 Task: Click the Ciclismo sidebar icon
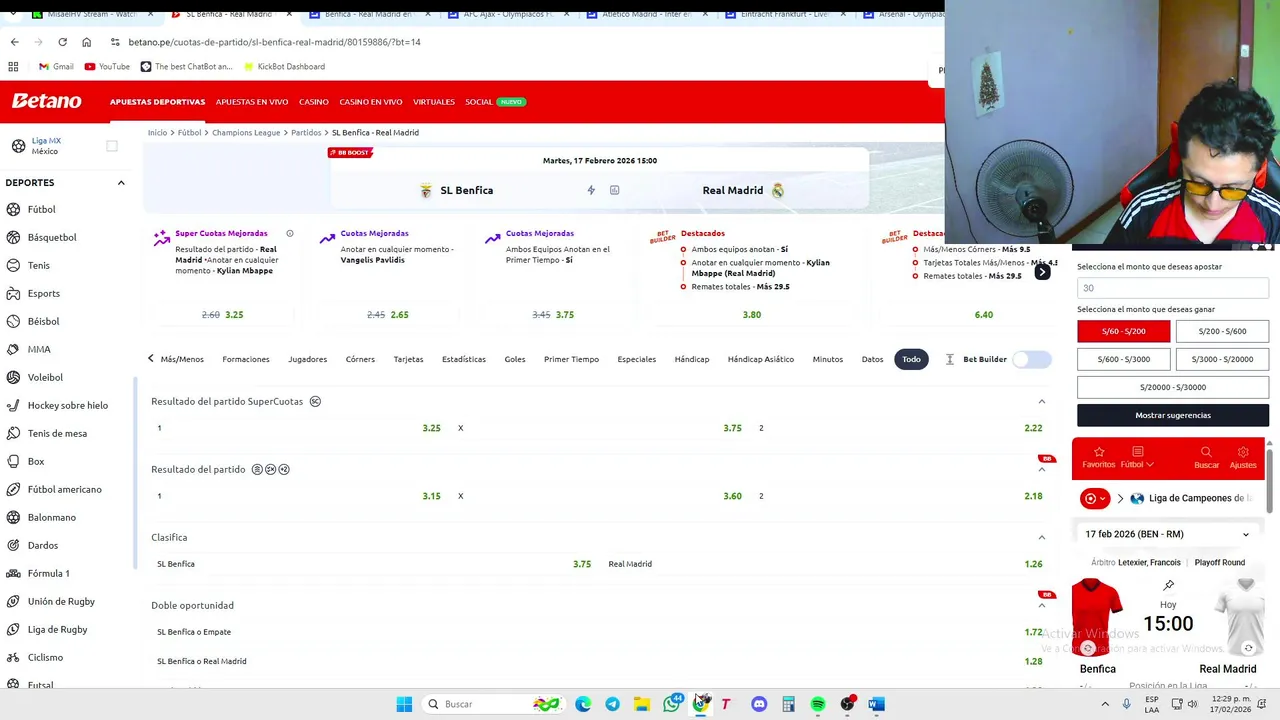[14, 657]
